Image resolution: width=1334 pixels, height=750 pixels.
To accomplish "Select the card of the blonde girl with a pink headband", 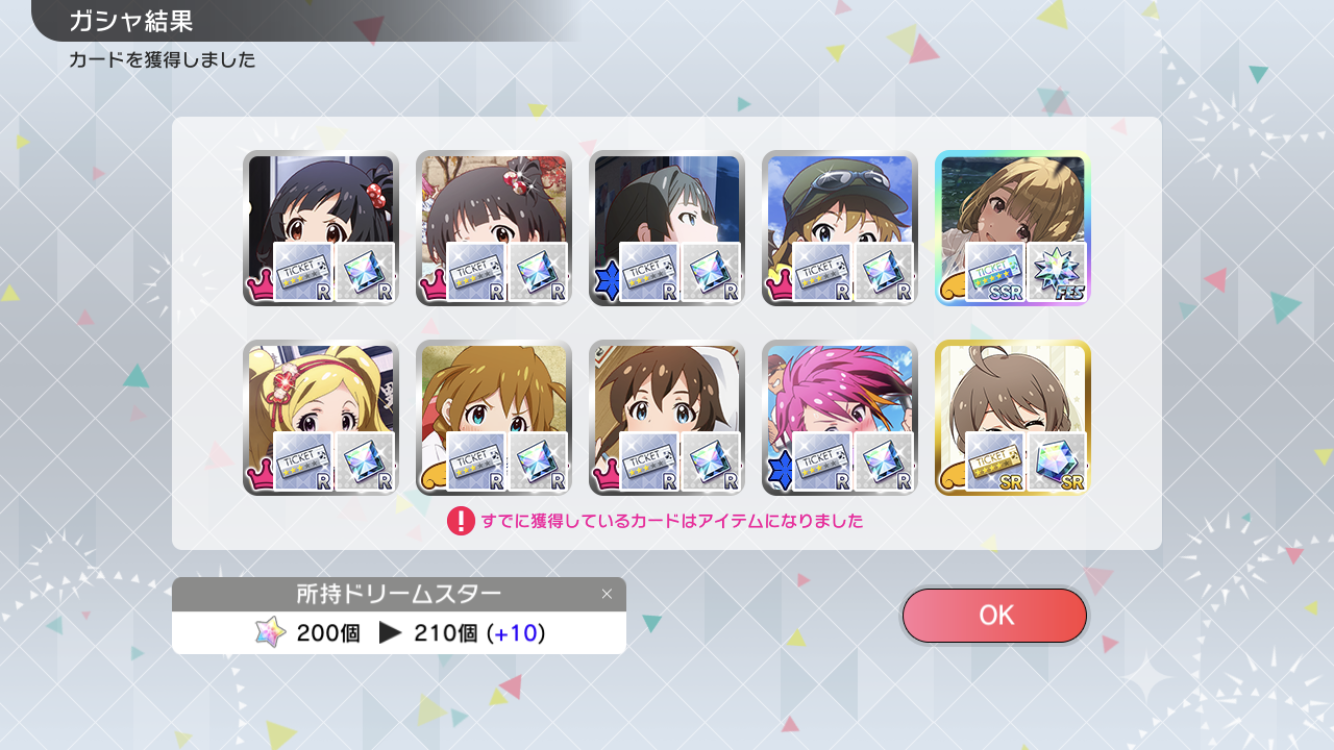I will coord(320,418).
